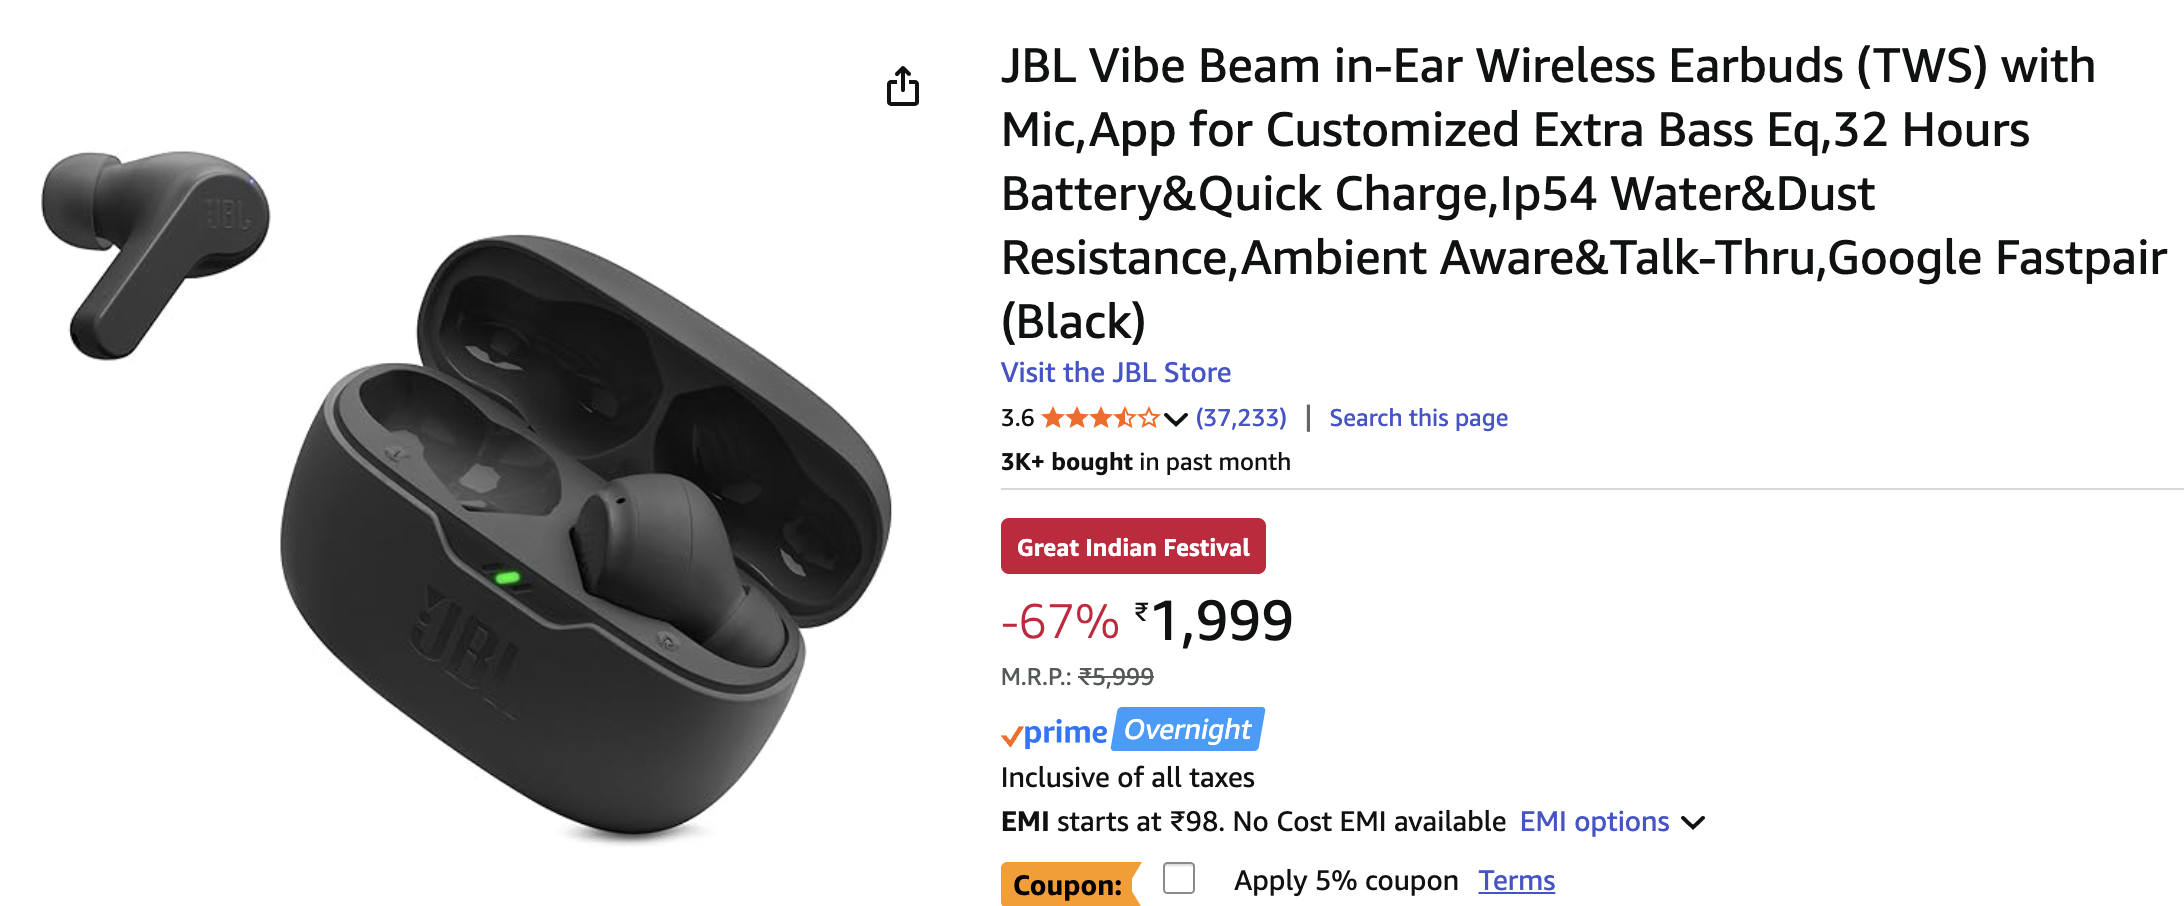Visit the JBL Store link

1115,373
